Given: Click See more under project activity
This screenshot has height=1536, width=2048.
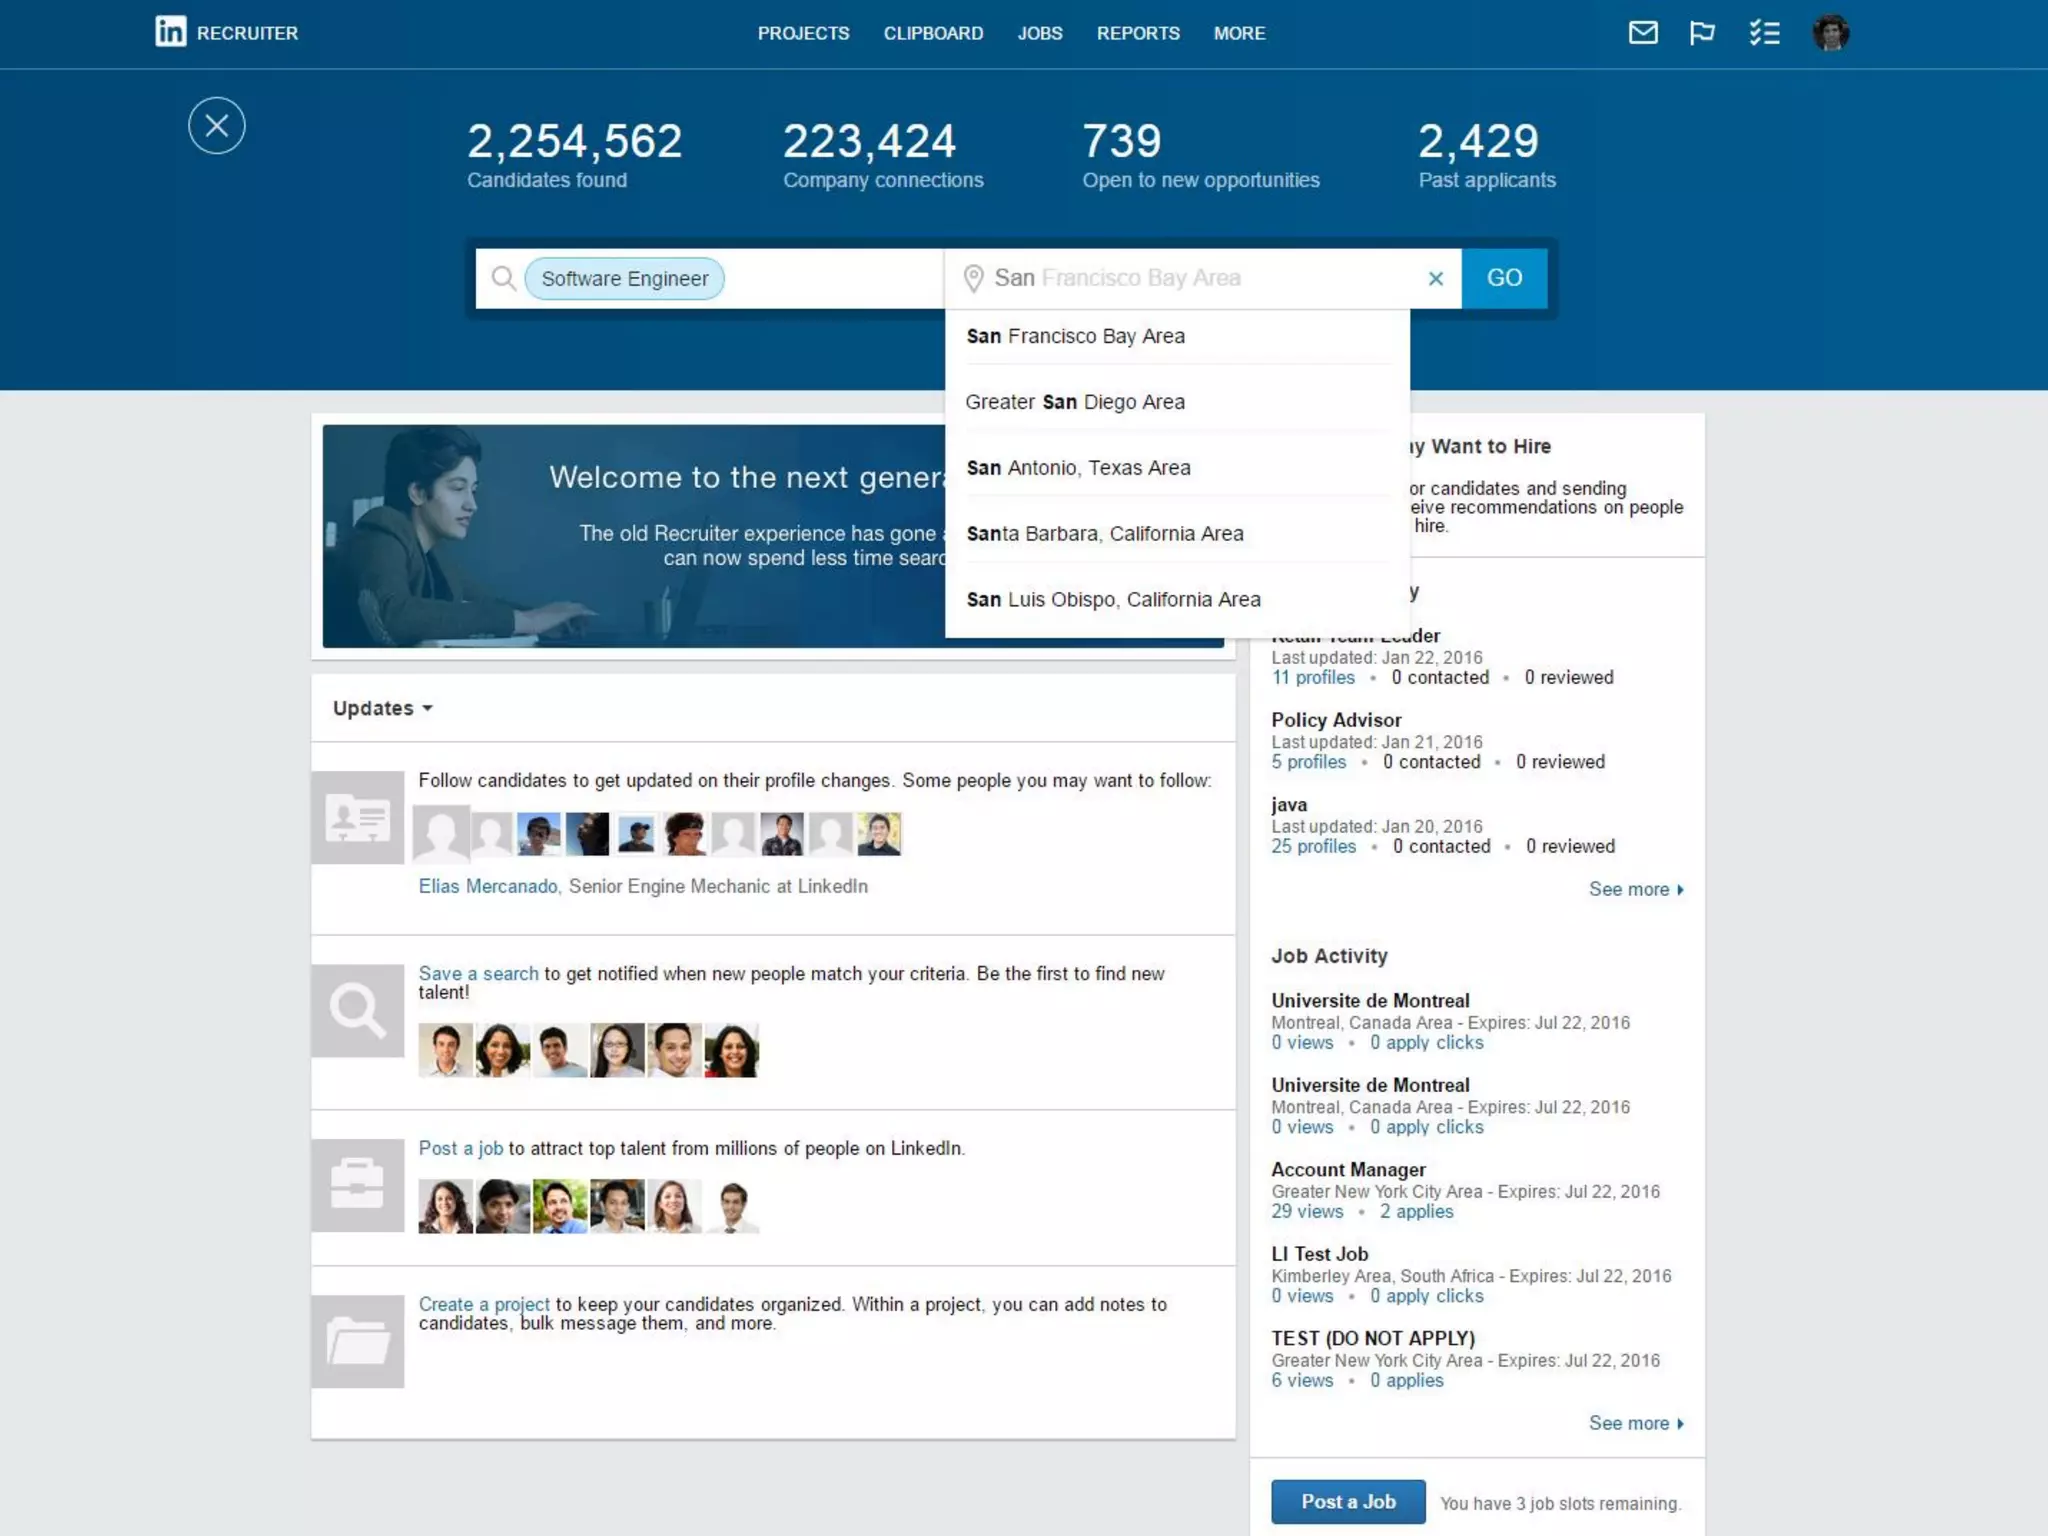Looking at the screenshot, I should tap(1636, 889).
